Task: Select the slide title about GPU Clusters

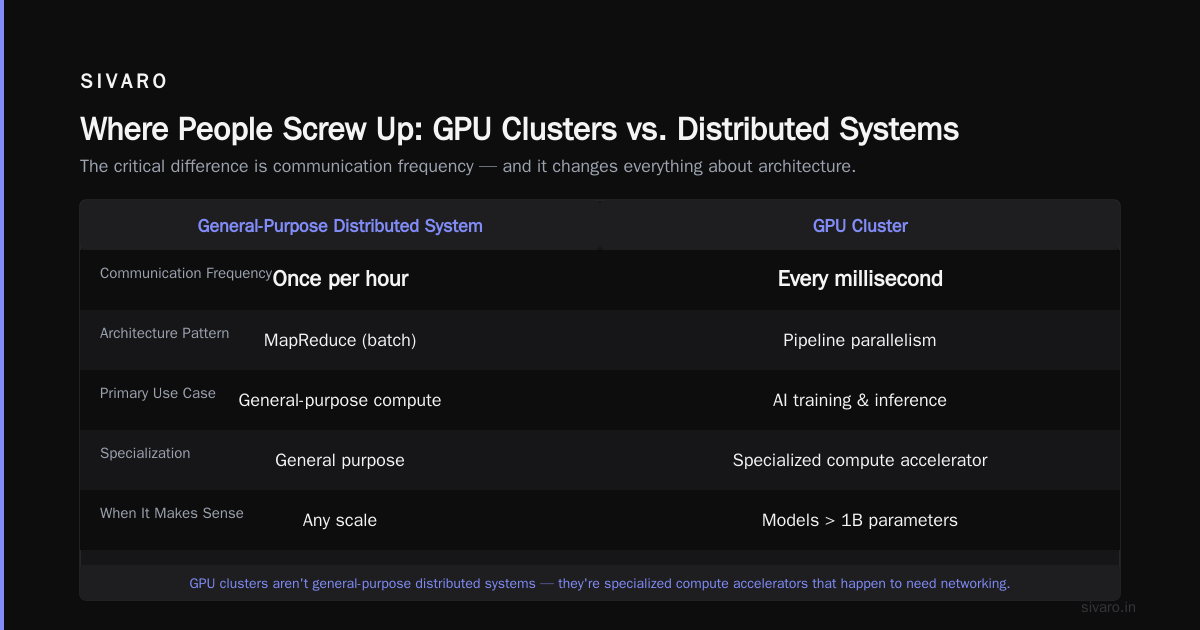Action: pyautogui.click(x=519, y=129)
